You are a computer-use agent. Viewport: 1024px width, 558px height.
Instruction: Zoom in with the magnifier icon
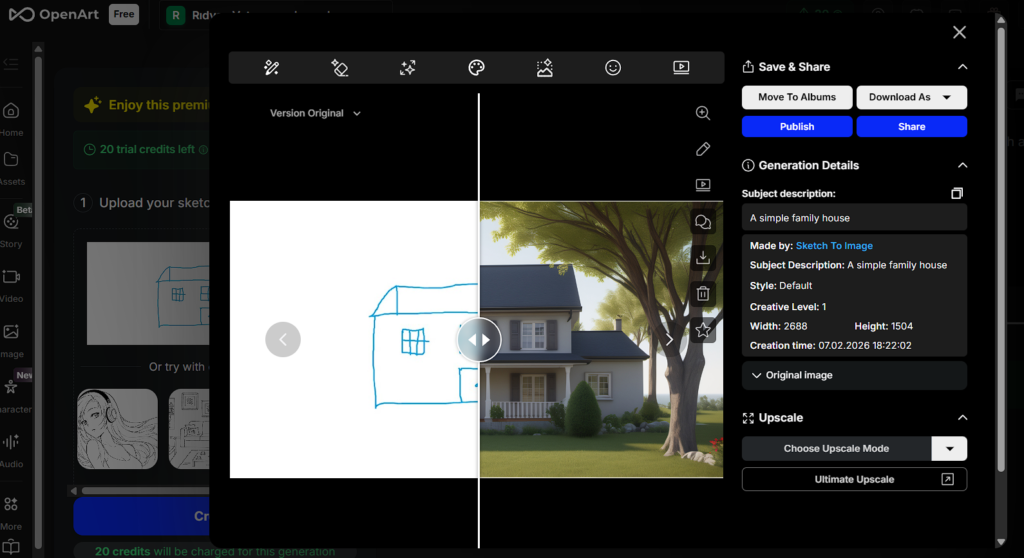click(703, 113)
